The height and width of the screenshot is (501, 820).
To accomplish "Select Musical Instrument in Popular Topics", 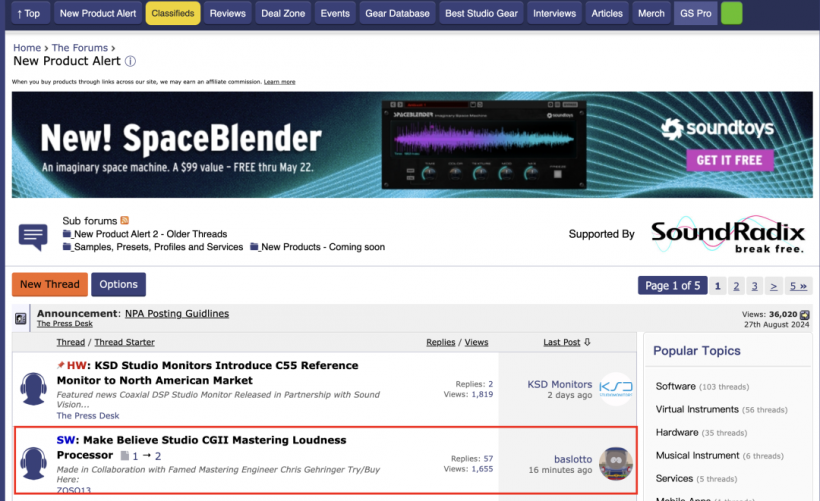I will [698, 456].
